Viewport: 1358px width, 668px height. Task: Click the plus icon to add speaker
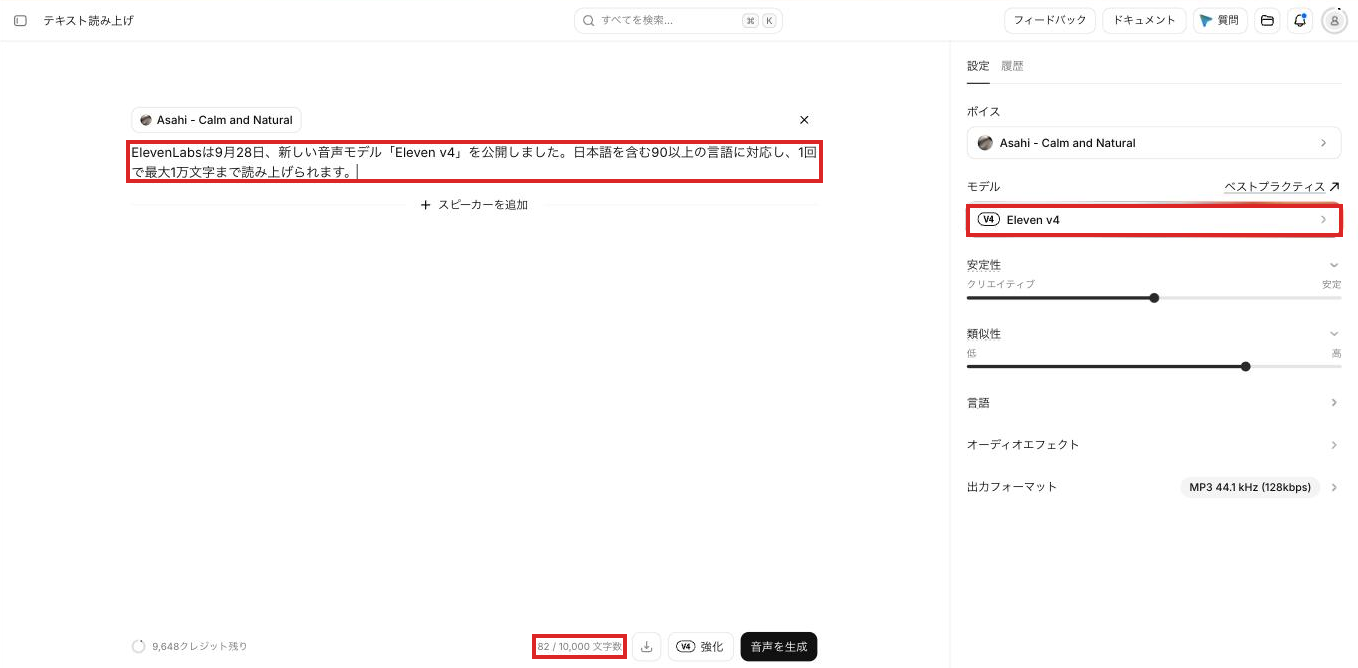pos(426,205)
